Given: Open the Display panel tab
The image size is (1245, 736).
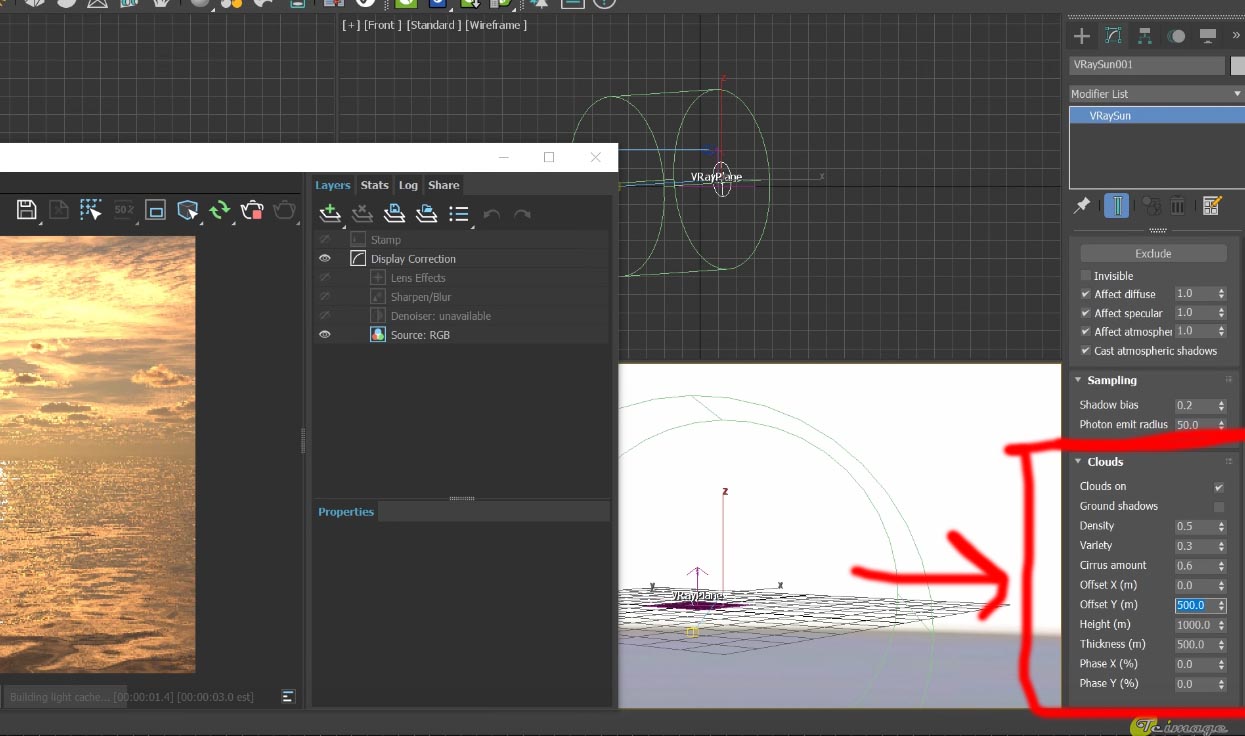Looking at the screenshot, I should click(1208, 36).
